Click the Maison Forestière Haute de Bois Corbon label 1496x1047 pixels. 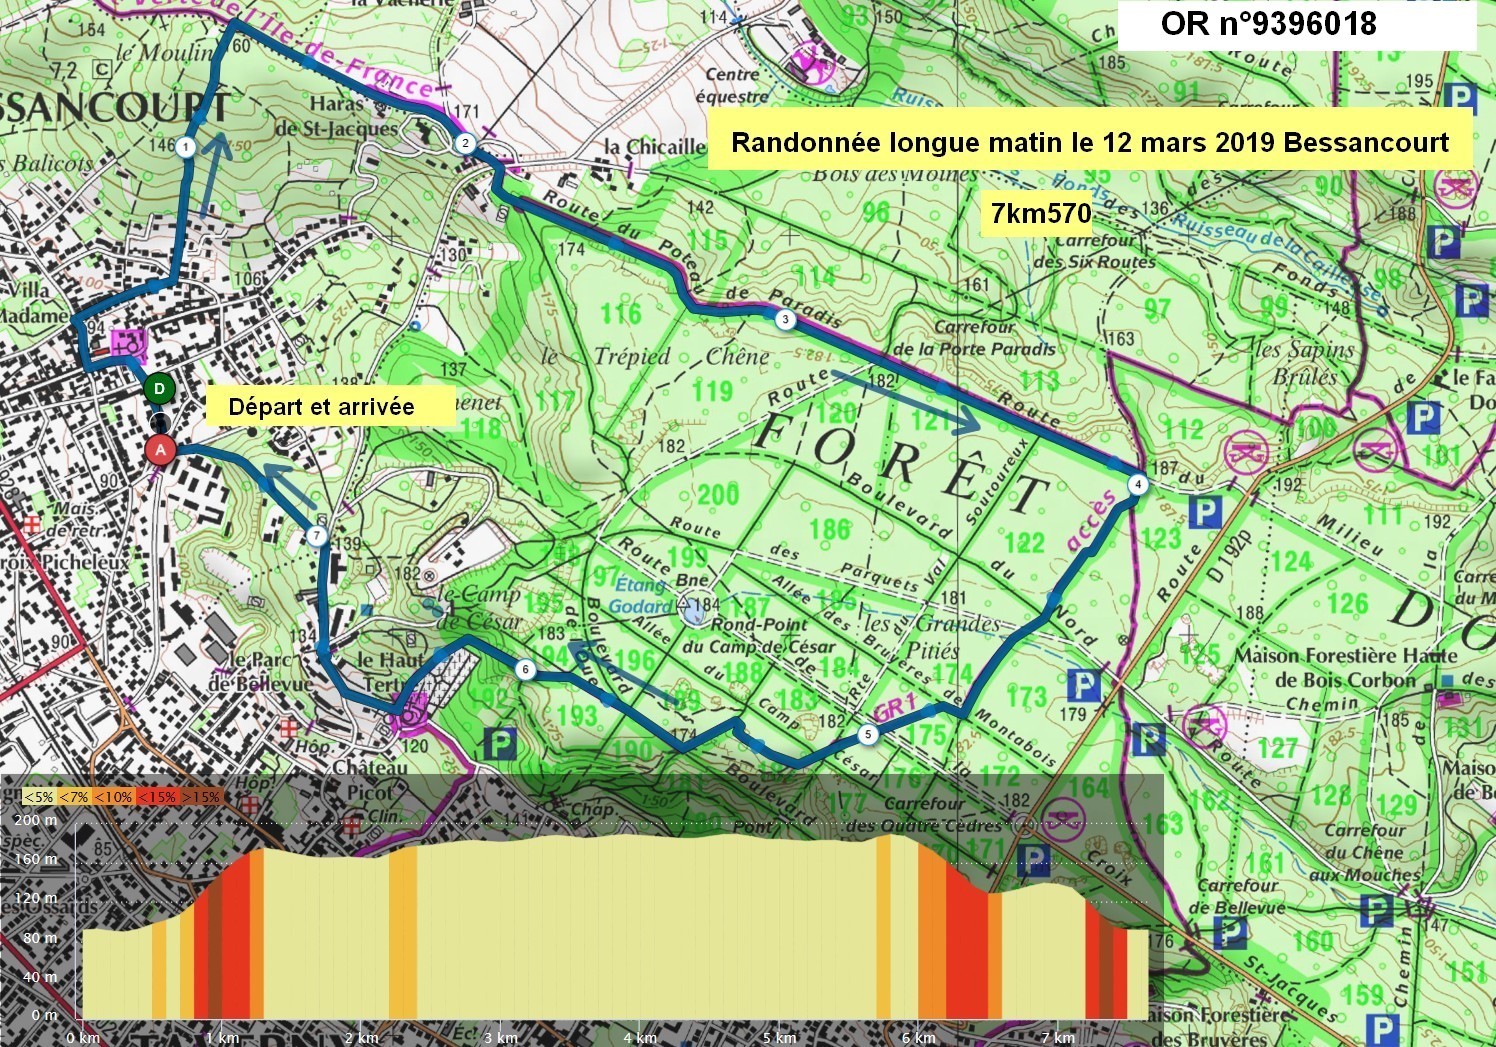(x=1345, y=668)
